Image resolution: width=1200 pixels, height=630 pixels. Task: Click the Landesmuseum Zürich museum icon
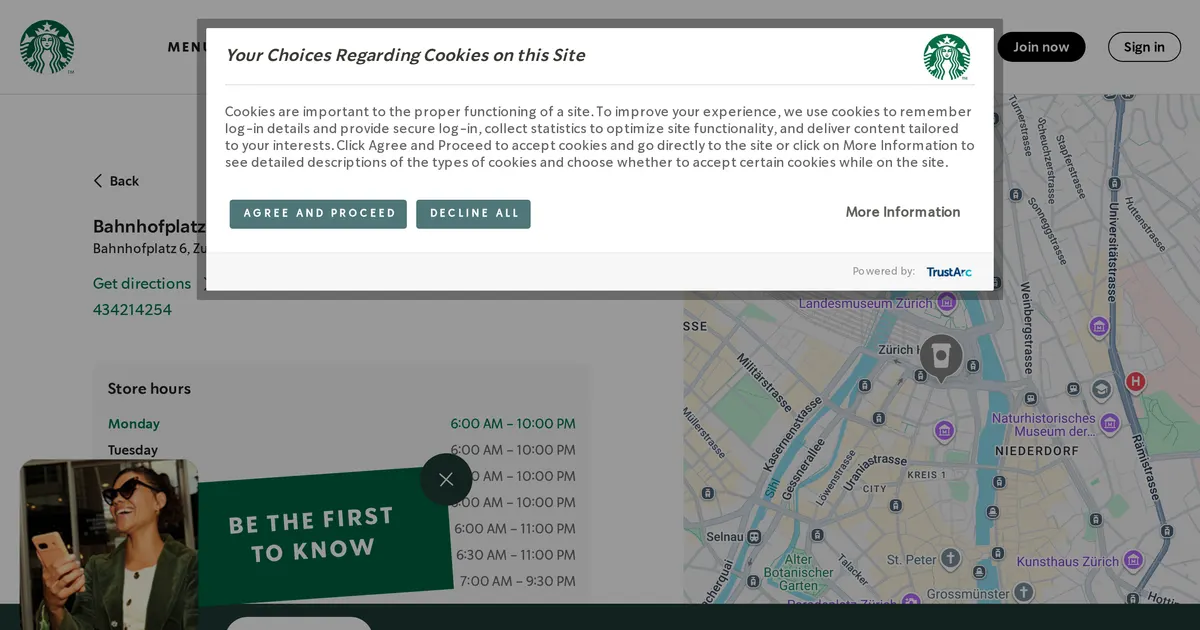point(947,300)
